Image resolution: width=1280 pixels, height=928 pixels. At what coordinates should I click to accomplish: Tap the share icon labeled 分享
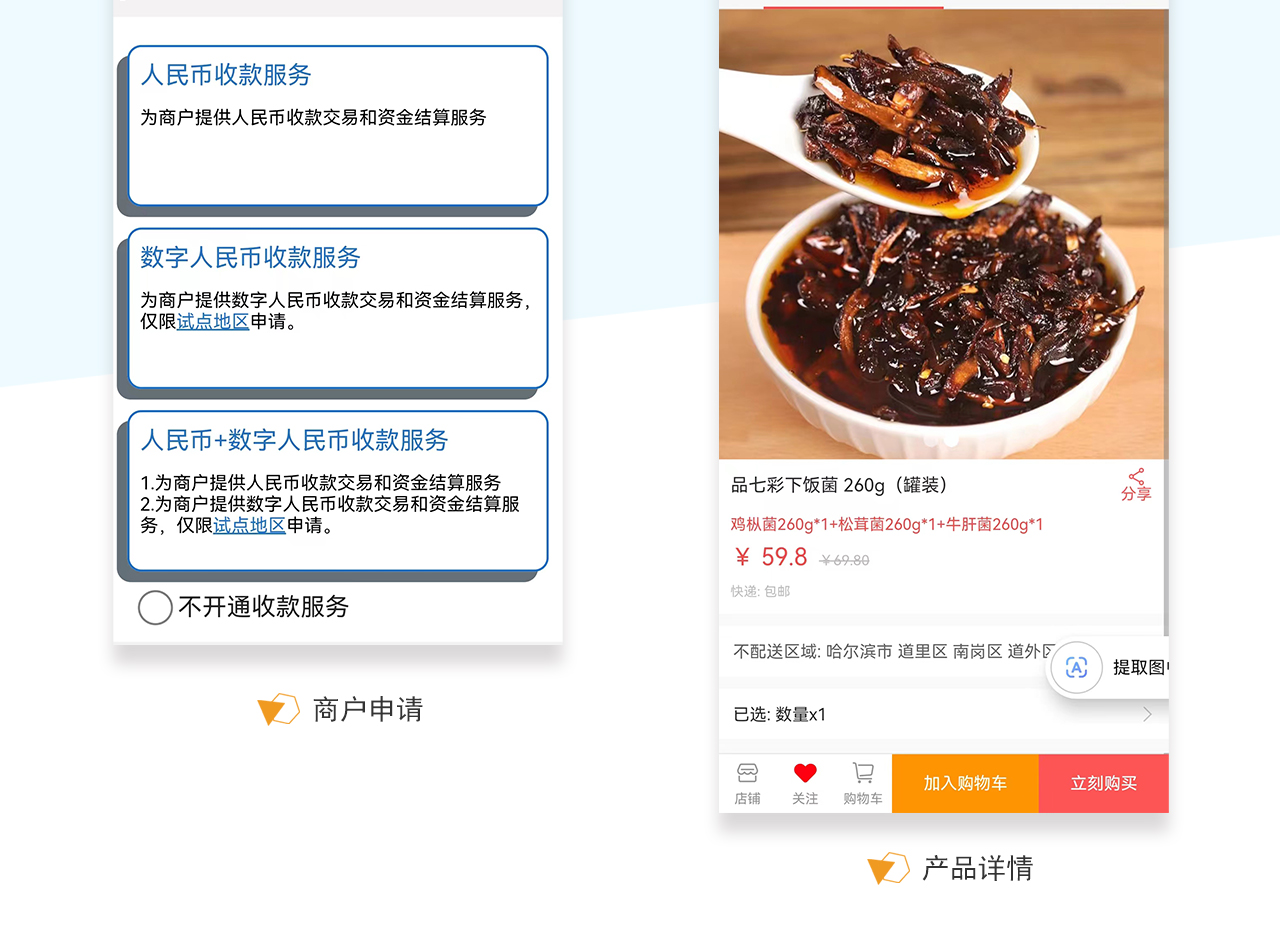pyautogui.click(x=1136, y=484)
